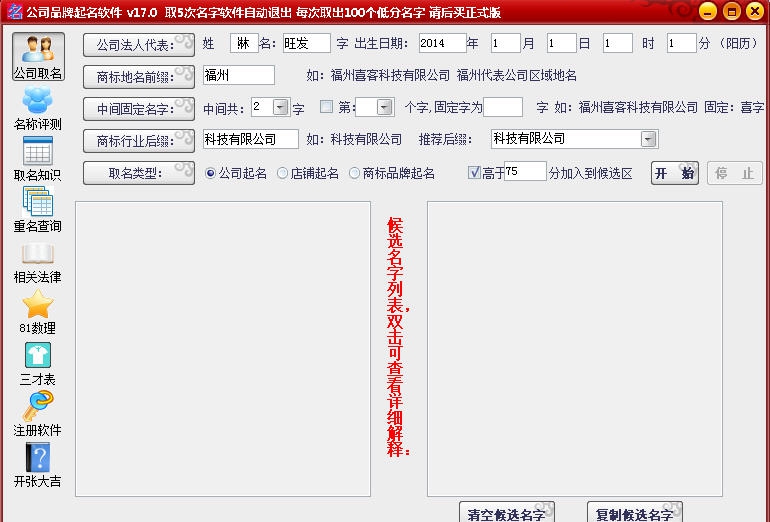The image size is (770, 522).
Task: Expand the 中间共 character count dropdown
Action: [x=280, y=107]
